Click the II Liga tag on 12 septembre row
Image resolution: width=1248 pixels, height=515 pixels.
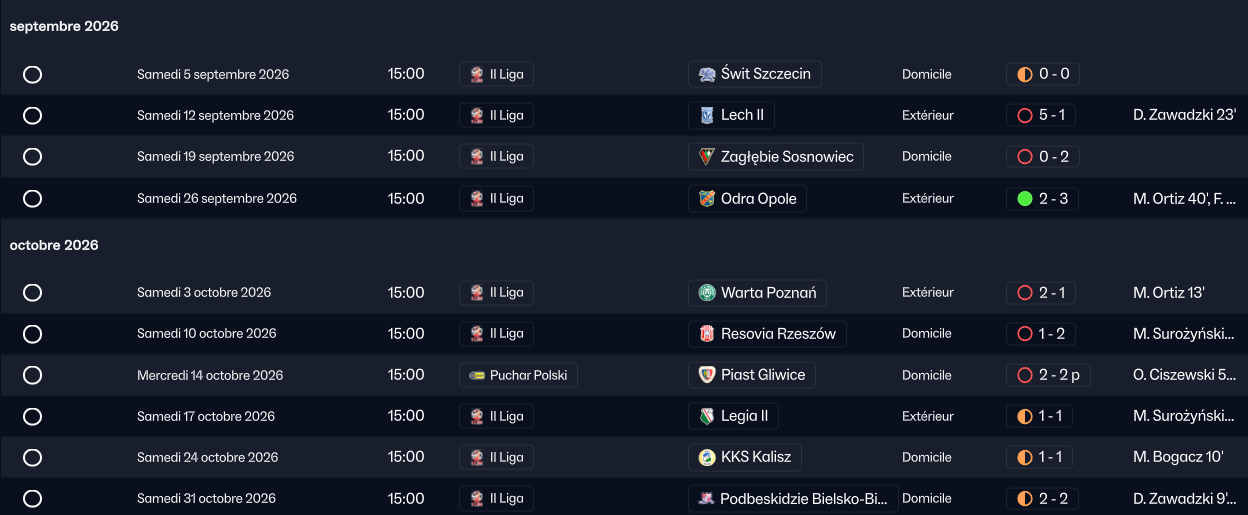[497, 115]
